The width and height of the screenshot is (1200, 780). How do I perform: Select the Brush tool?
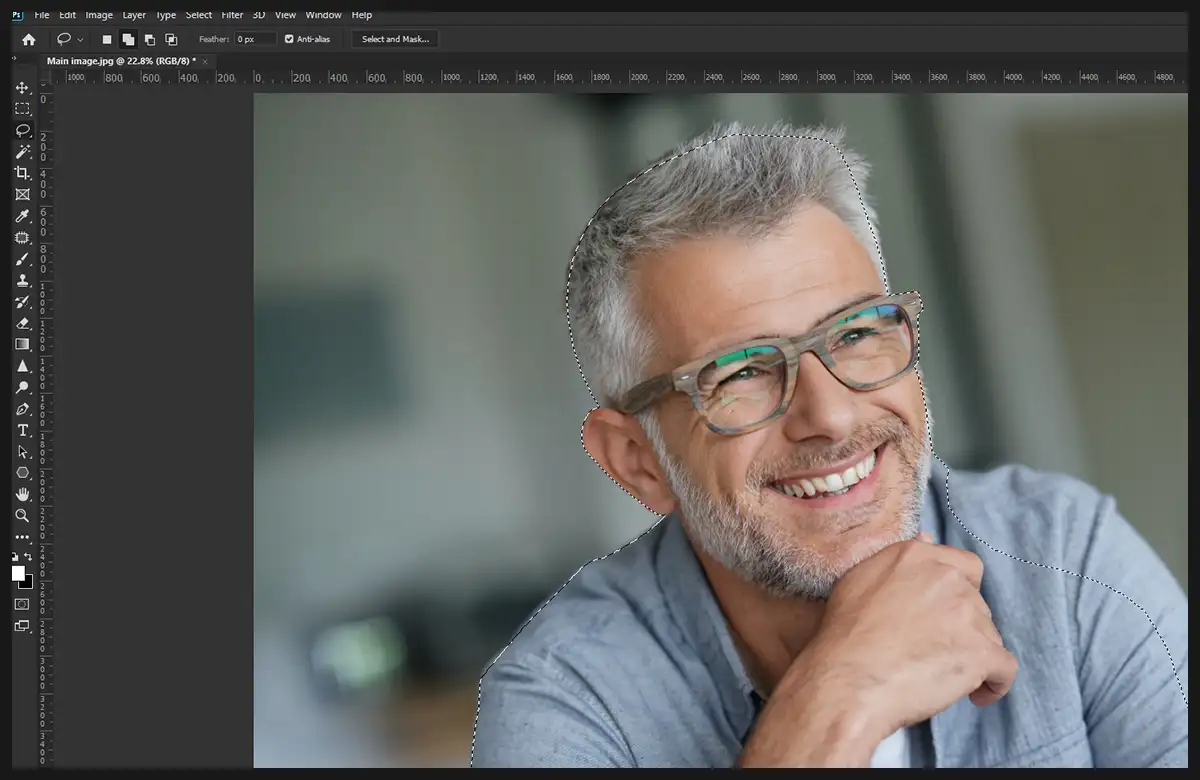pos(22,259)
